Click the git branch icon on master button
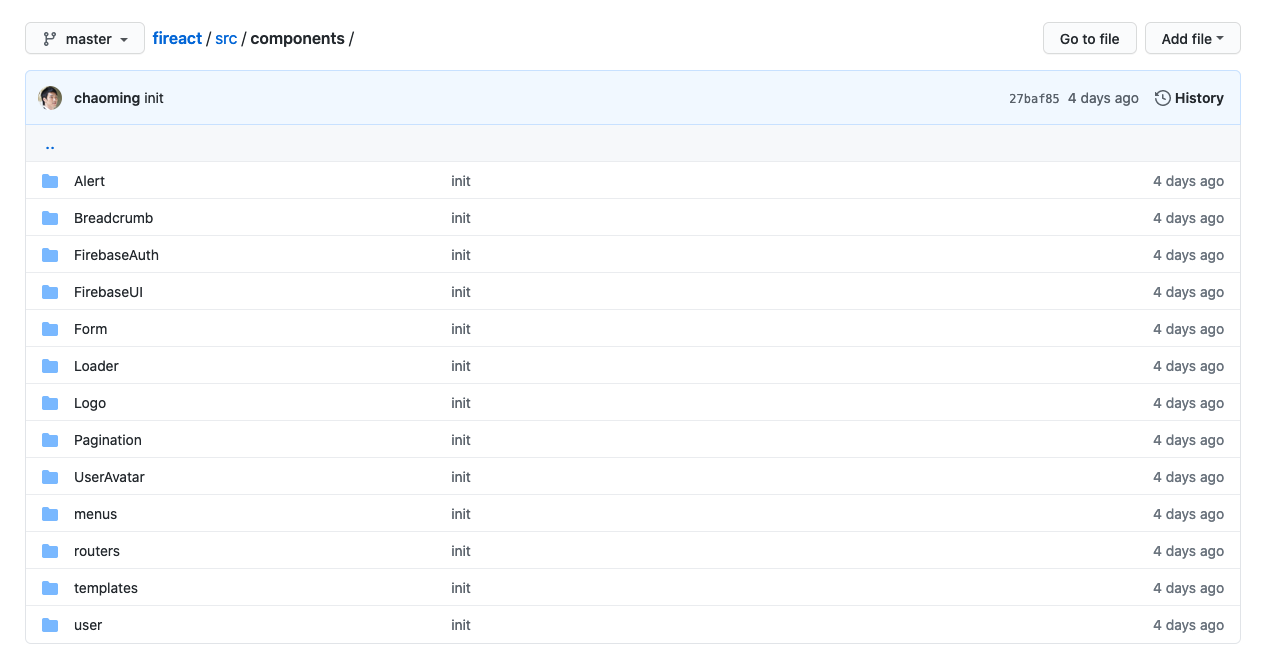 click(49, 39)
